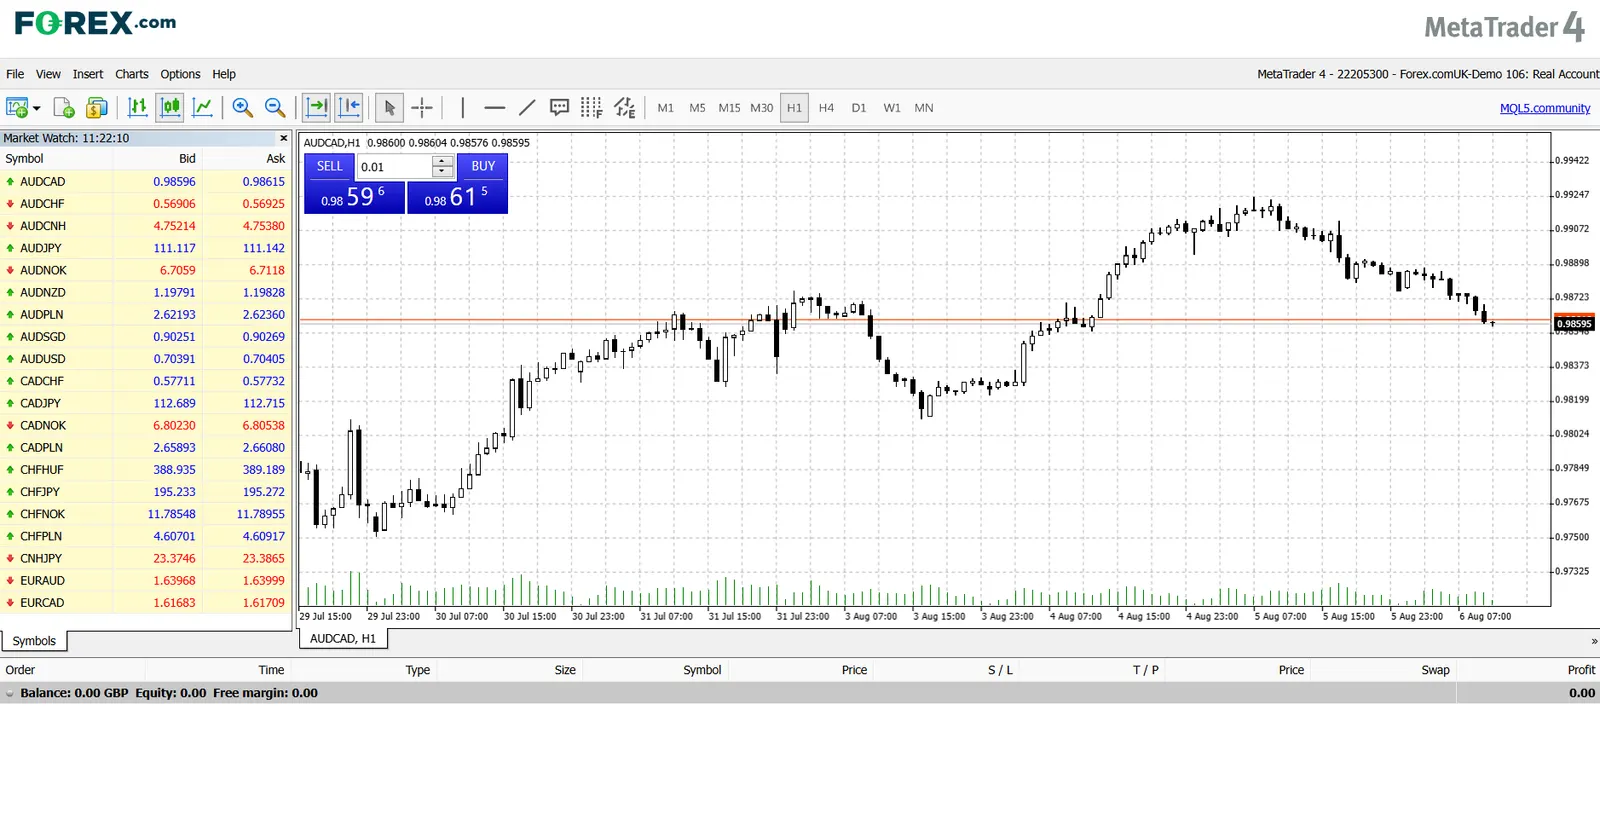The height and width of the screenshot is (819, 1600).
Task: Click the BUY button on chart
Action: tap(484, 167)
